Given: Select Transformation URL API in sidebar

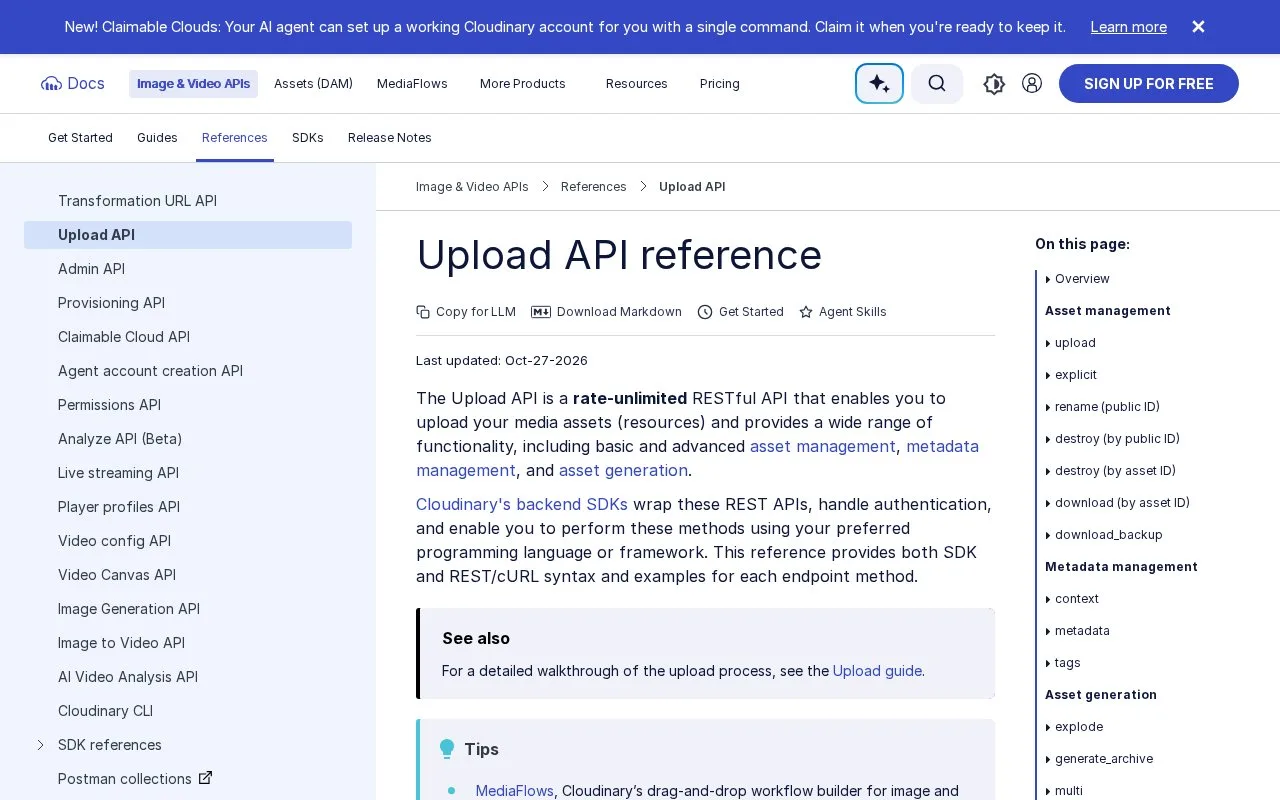Looking at the screenshot, I should pyautogui.click(x=188, y=201).
